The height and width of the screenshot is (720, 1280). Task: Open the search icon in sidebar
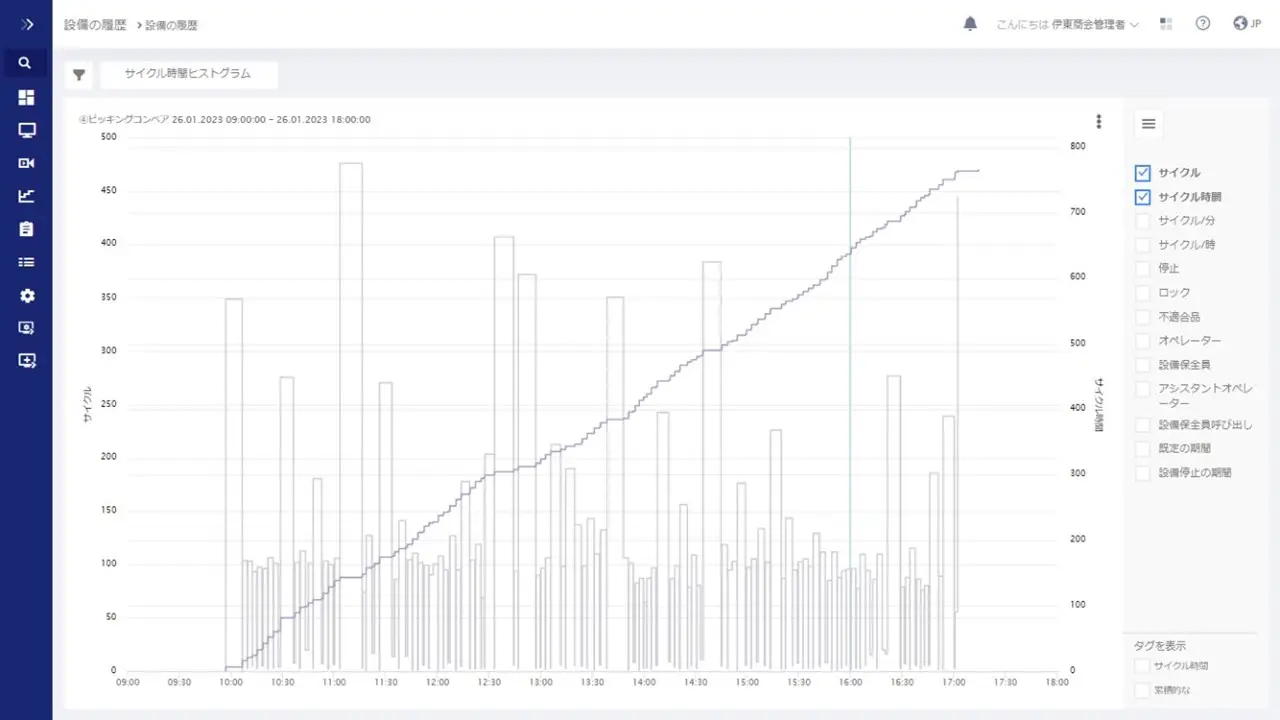point(26,63)
